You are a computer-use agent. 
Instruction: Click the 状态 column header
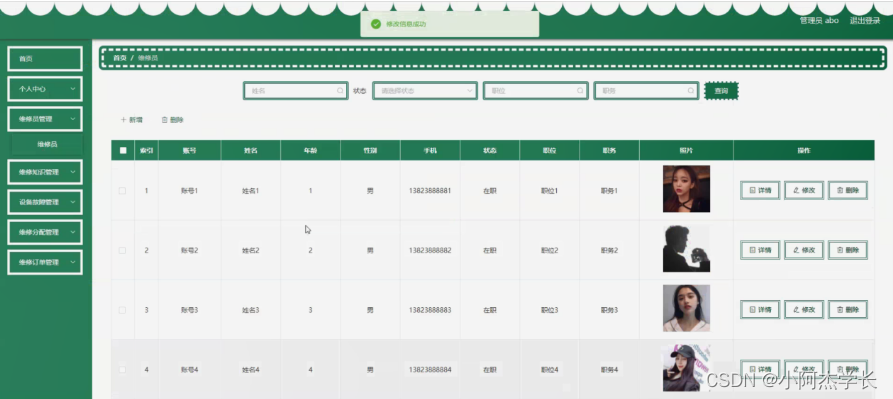(x=490, y=151)
